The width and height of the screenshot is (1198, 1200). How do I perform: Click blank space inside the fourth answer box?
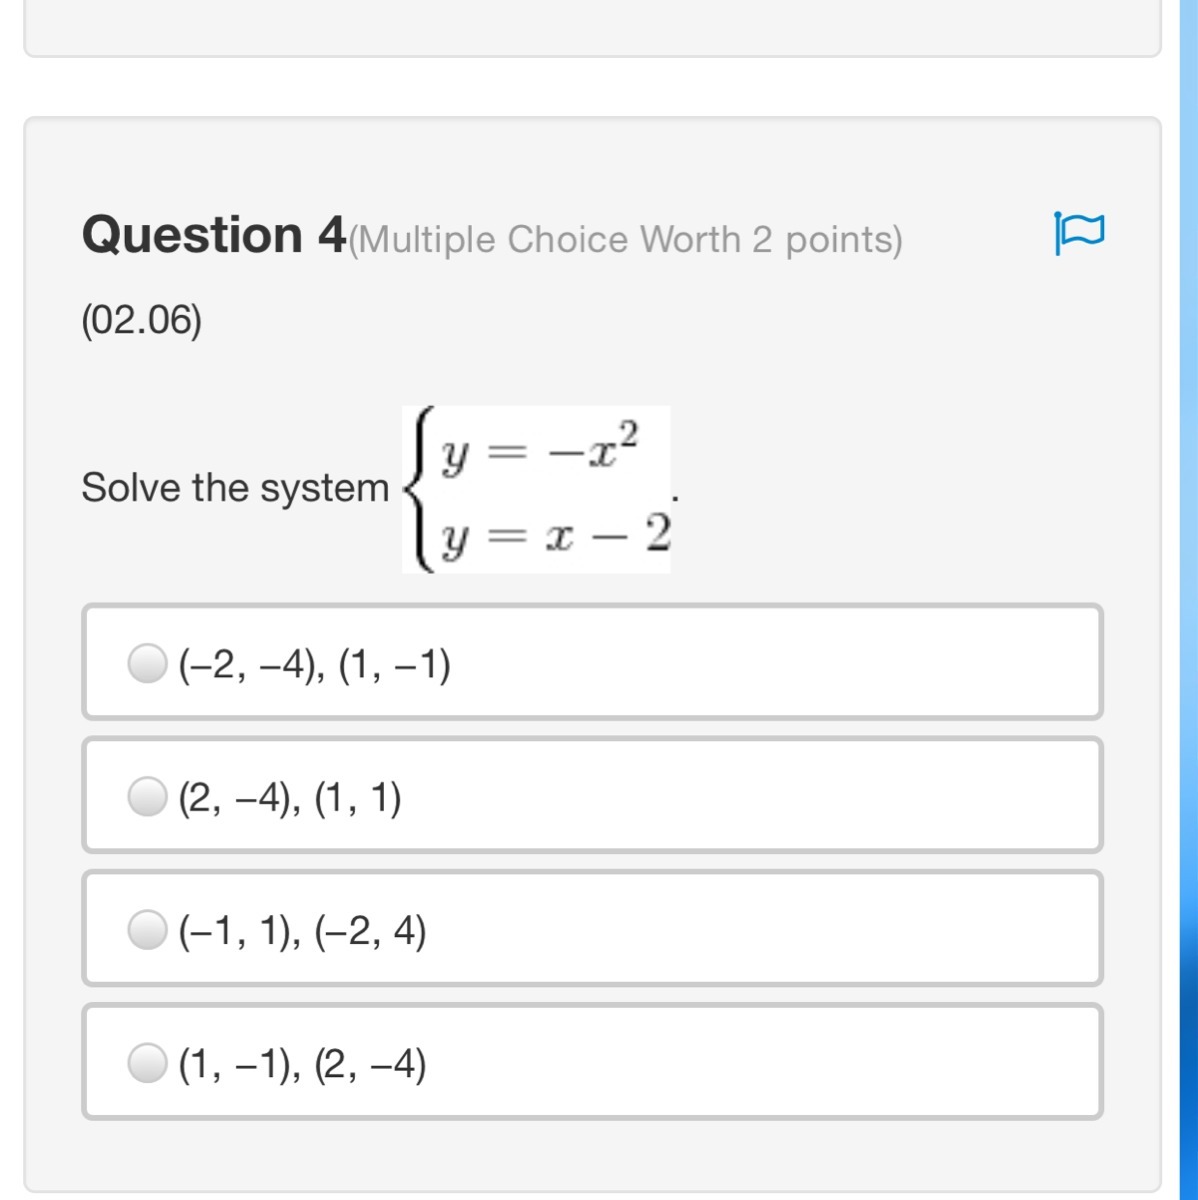click(760, 1062)
